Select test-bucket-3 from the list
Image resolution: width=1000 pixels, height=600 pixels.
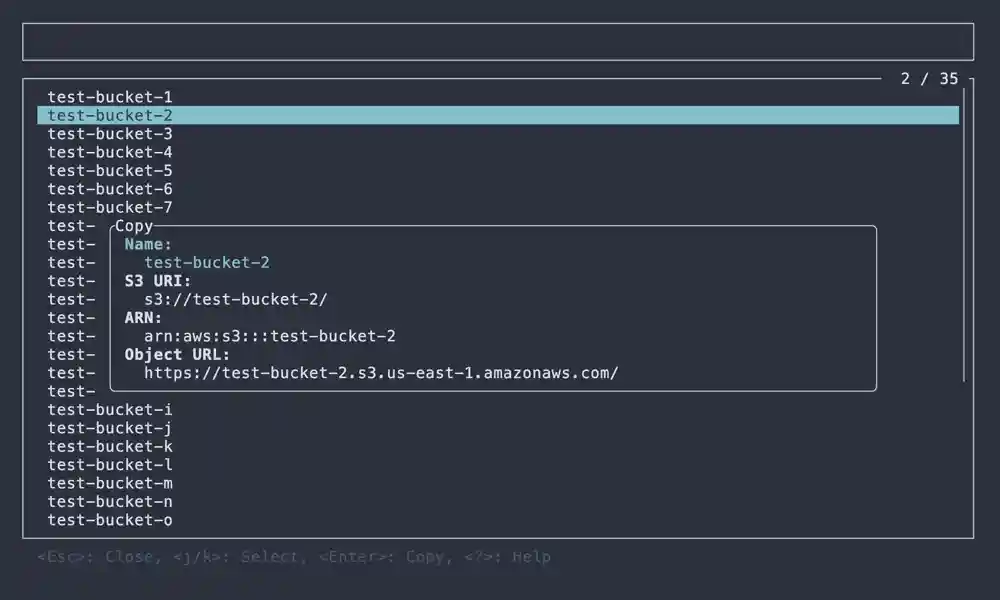tap(110, 134)
